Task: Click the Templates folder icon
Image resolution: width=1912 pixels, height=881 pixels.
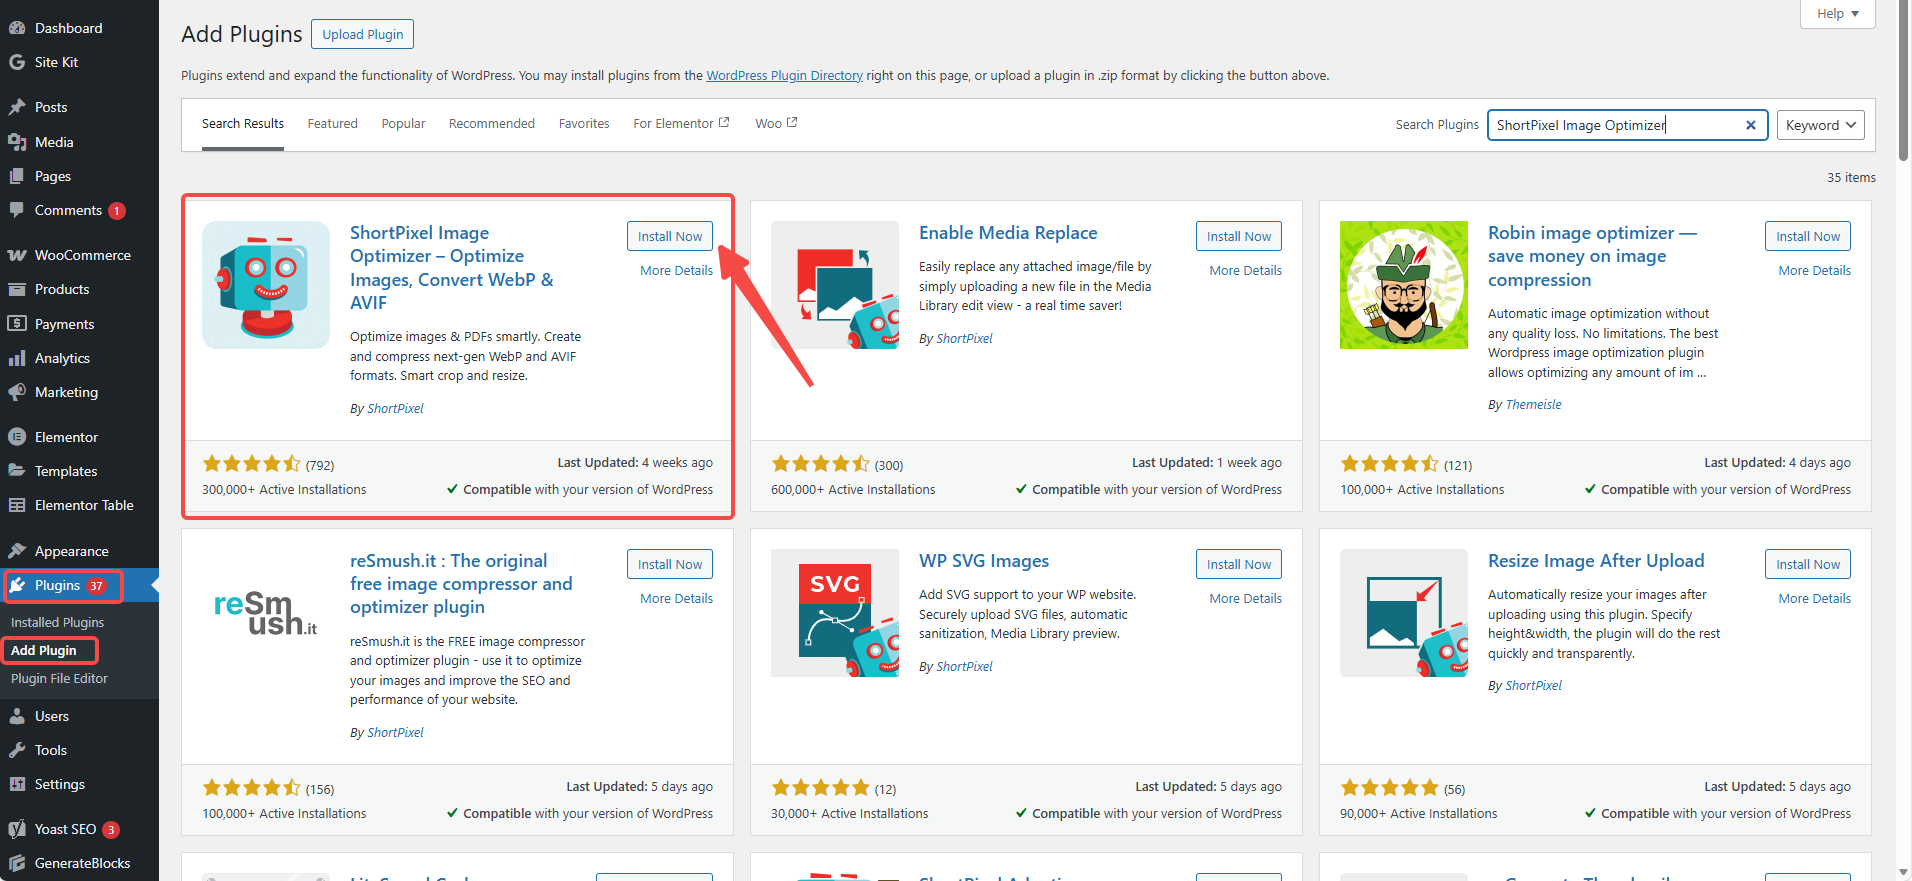Action: click(x=17, y=471)
